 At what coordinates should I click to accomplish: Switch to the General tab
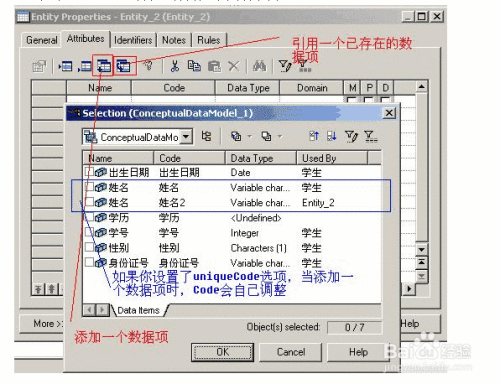42,40
